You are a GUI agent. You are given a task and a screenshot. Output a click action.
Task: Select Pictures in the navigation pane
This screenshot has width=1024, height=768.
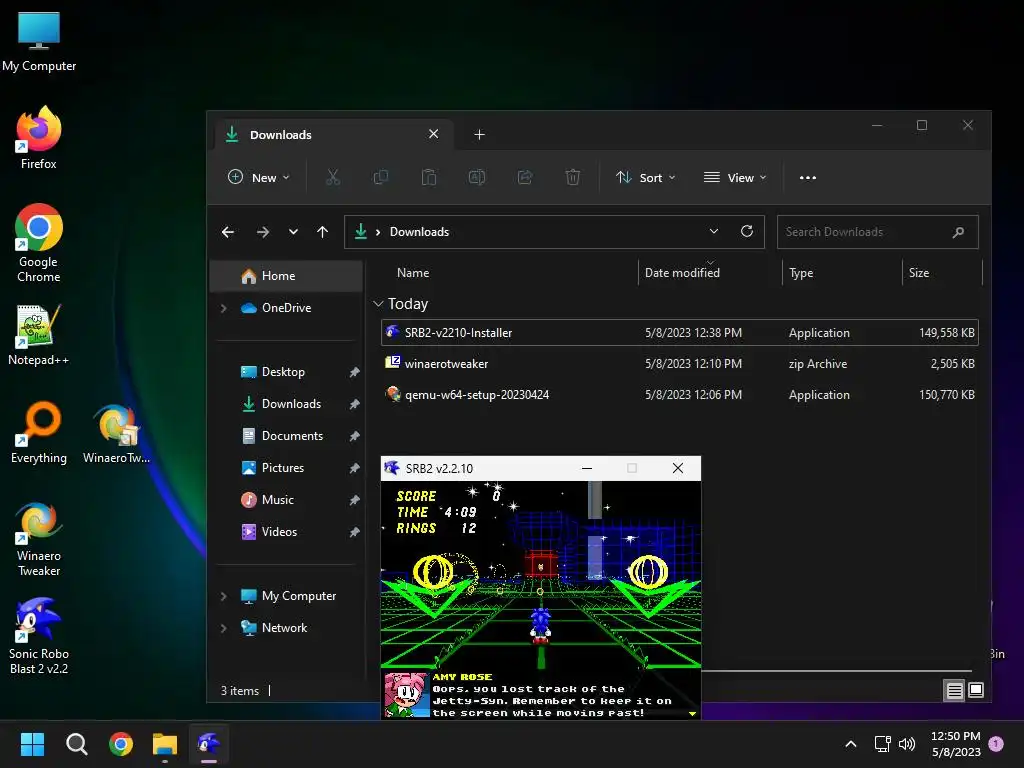(283, 468)
